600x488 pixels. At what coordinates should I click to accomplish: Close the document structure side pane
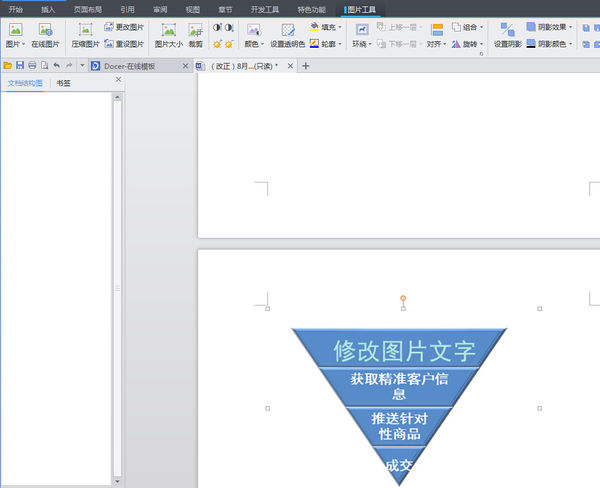tap(119, 79)
